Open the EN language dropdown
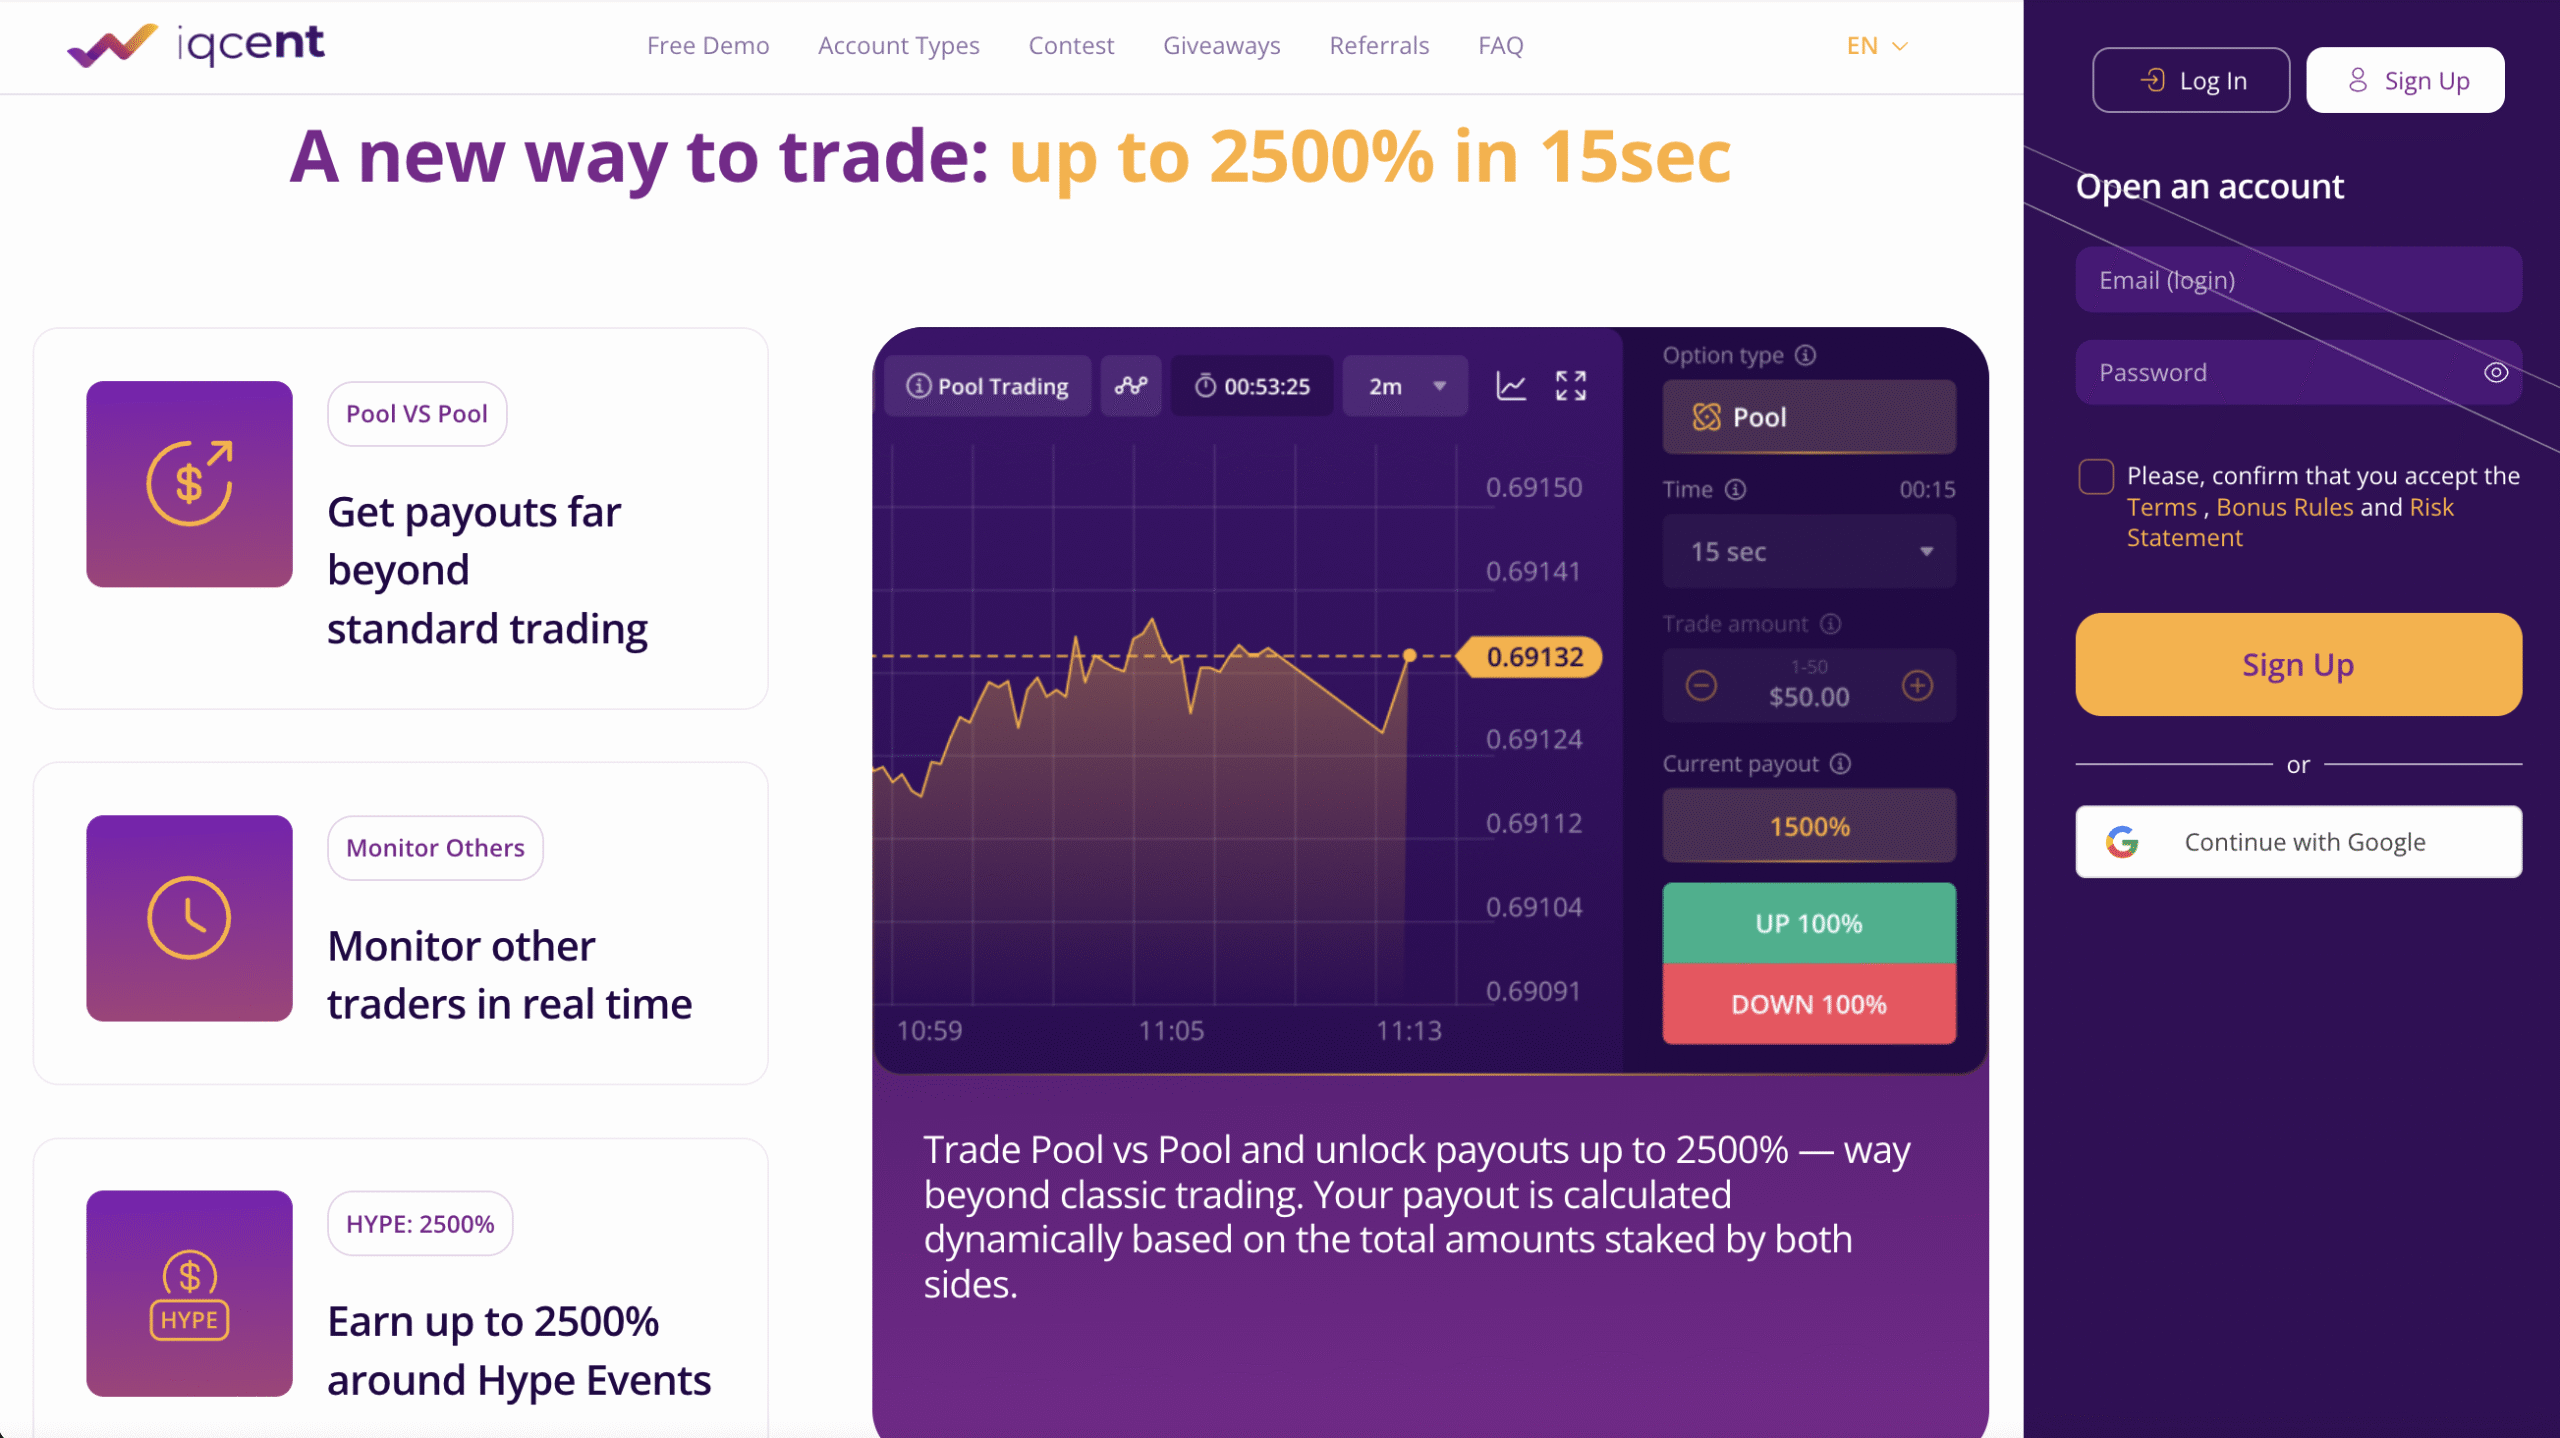Screen dimensions: 2560x1438 tap(1877, 46)
